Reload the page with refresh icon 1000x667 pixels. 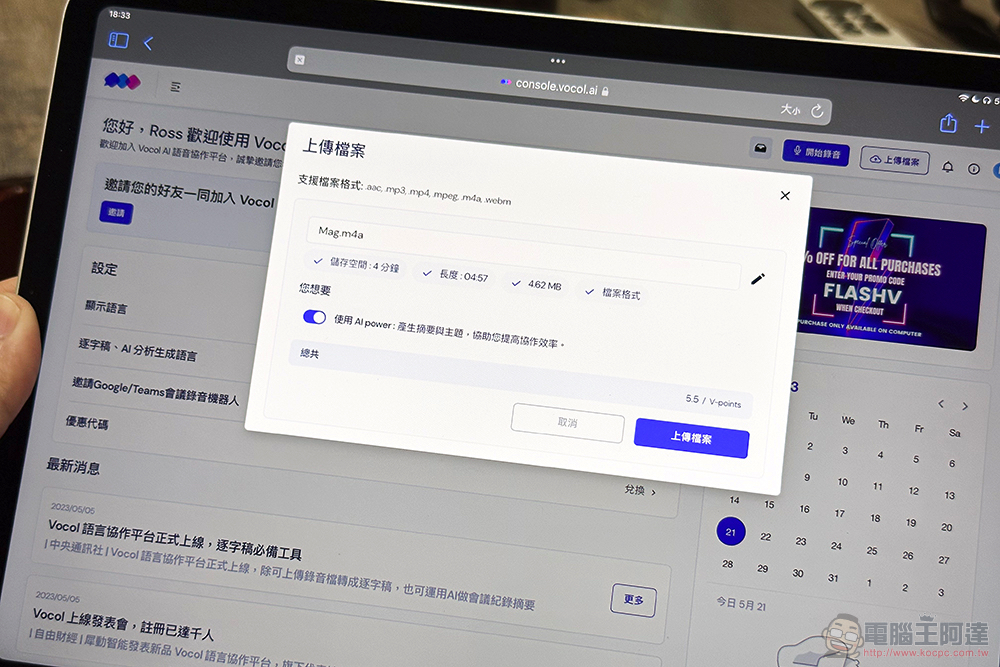[x=817, y=111]
